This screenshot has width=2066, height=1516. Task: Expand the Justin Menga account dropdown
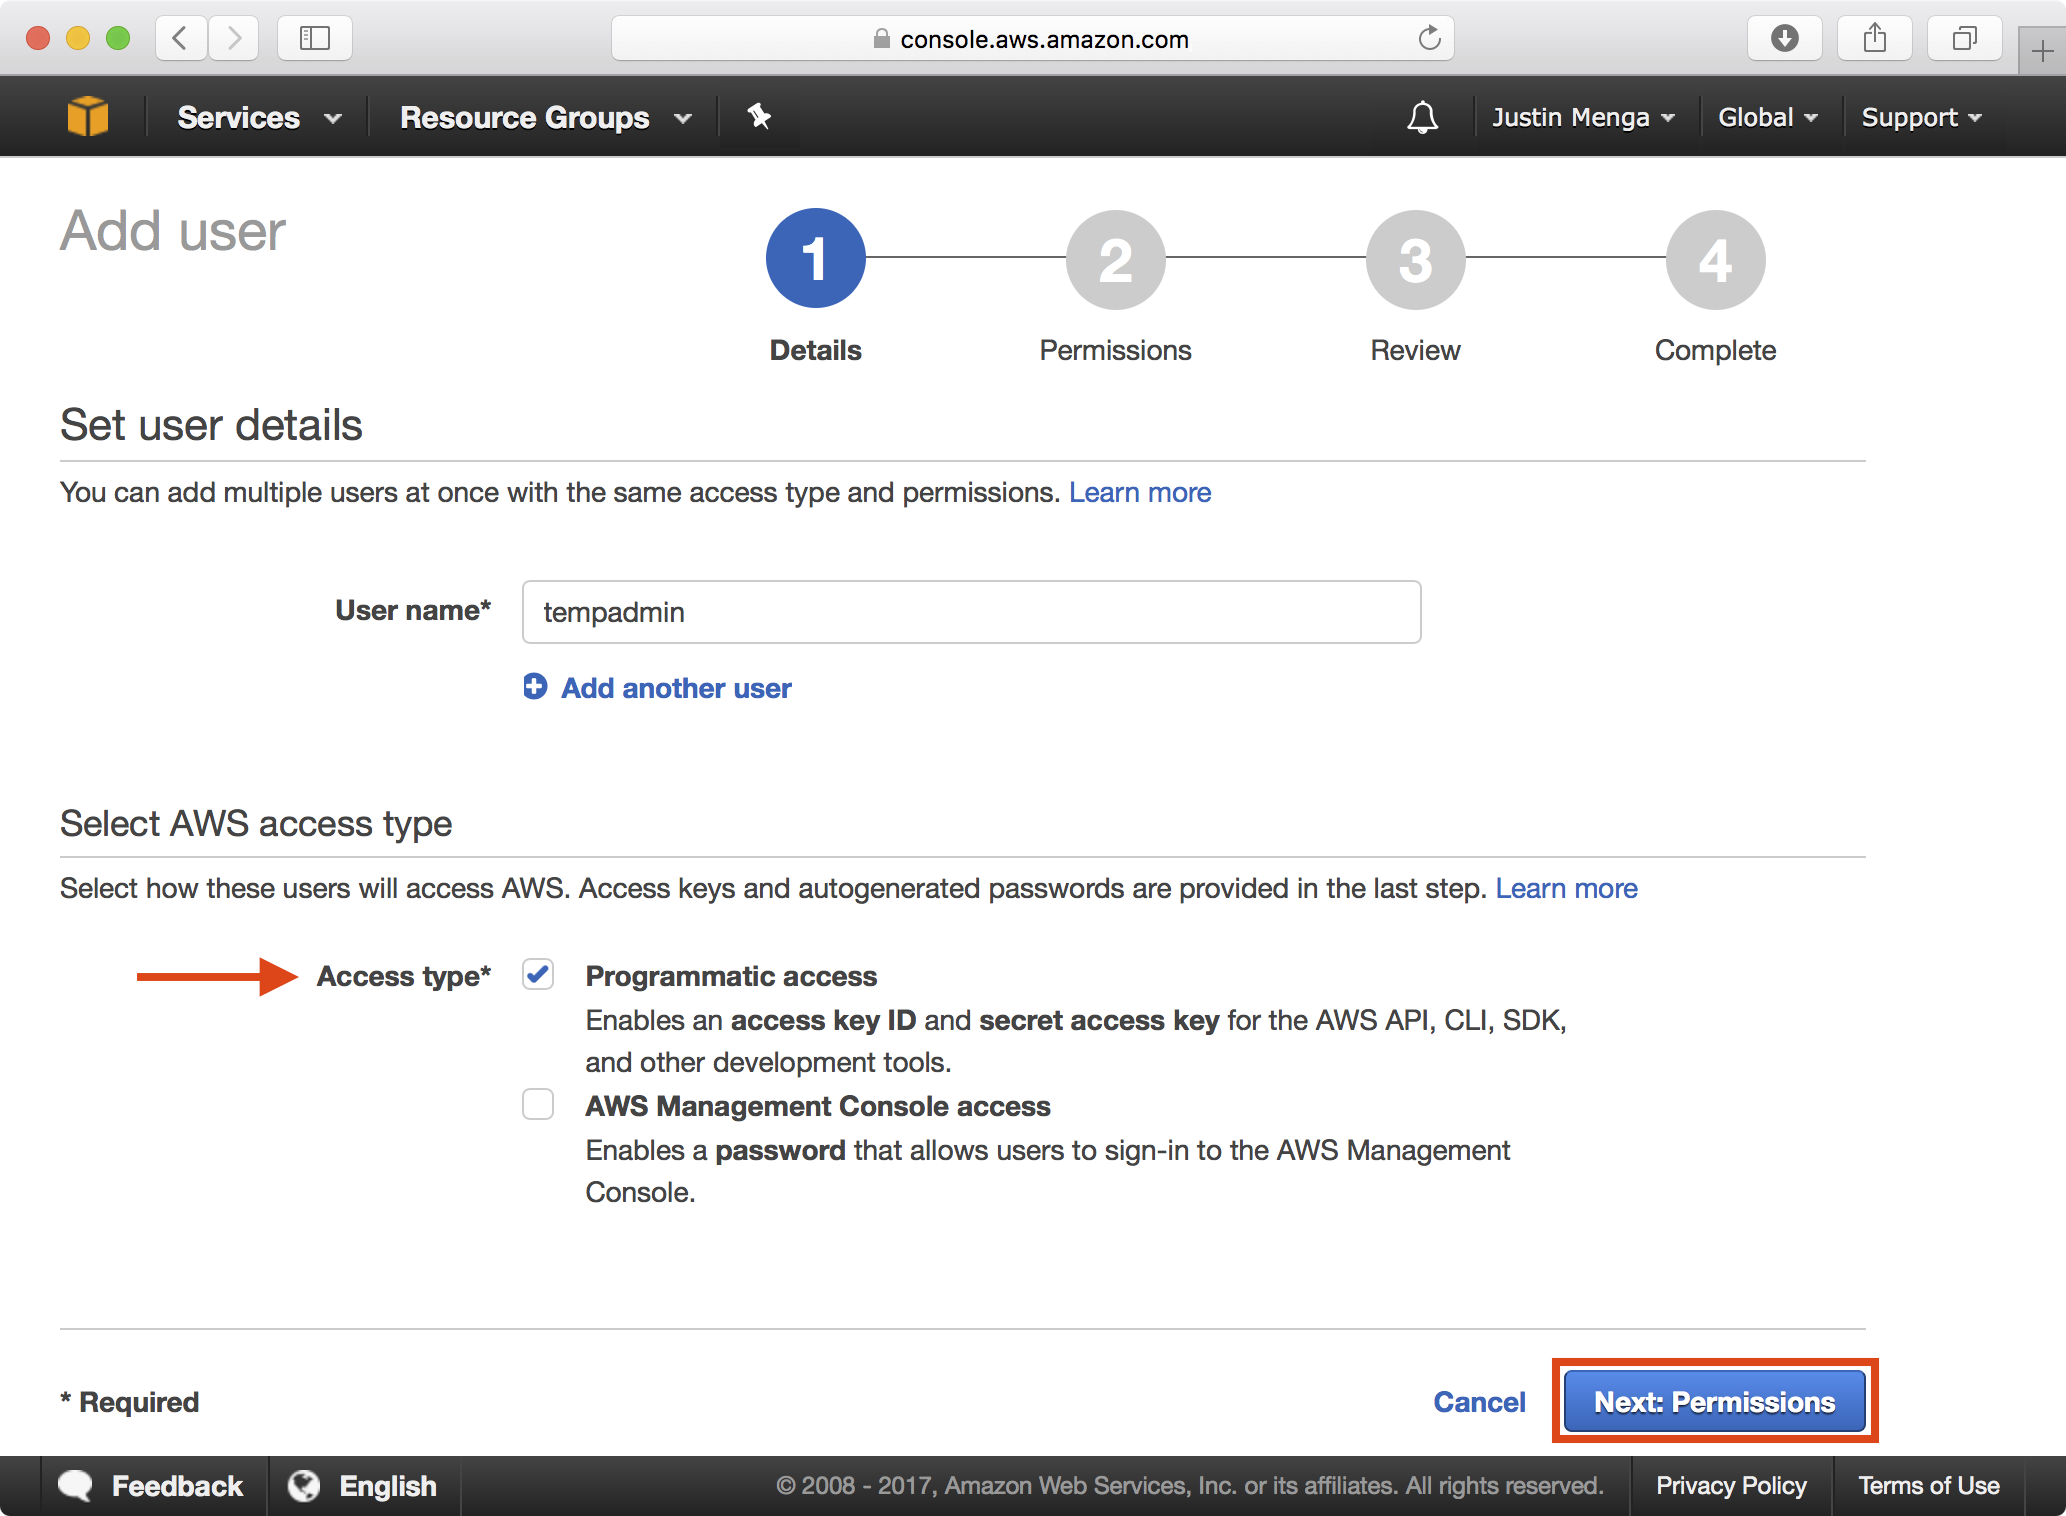(1577, 117)
